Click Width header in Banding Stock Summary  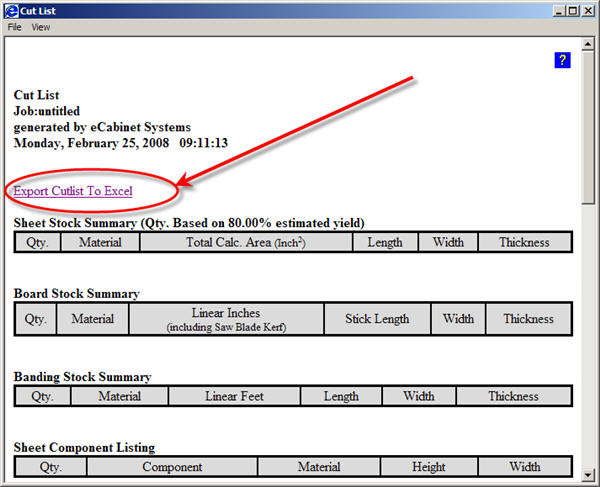click(x=419, y=396)
